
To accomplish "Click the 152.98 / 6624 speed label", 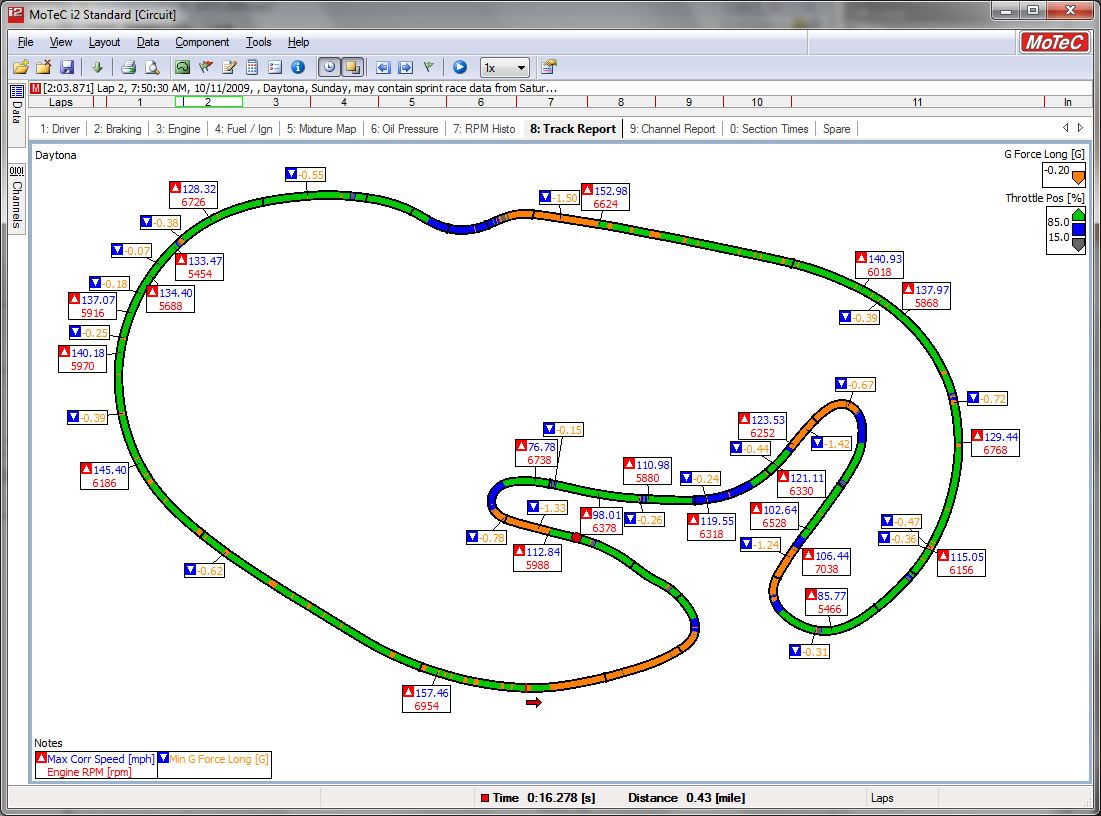I will coord(605,197).
